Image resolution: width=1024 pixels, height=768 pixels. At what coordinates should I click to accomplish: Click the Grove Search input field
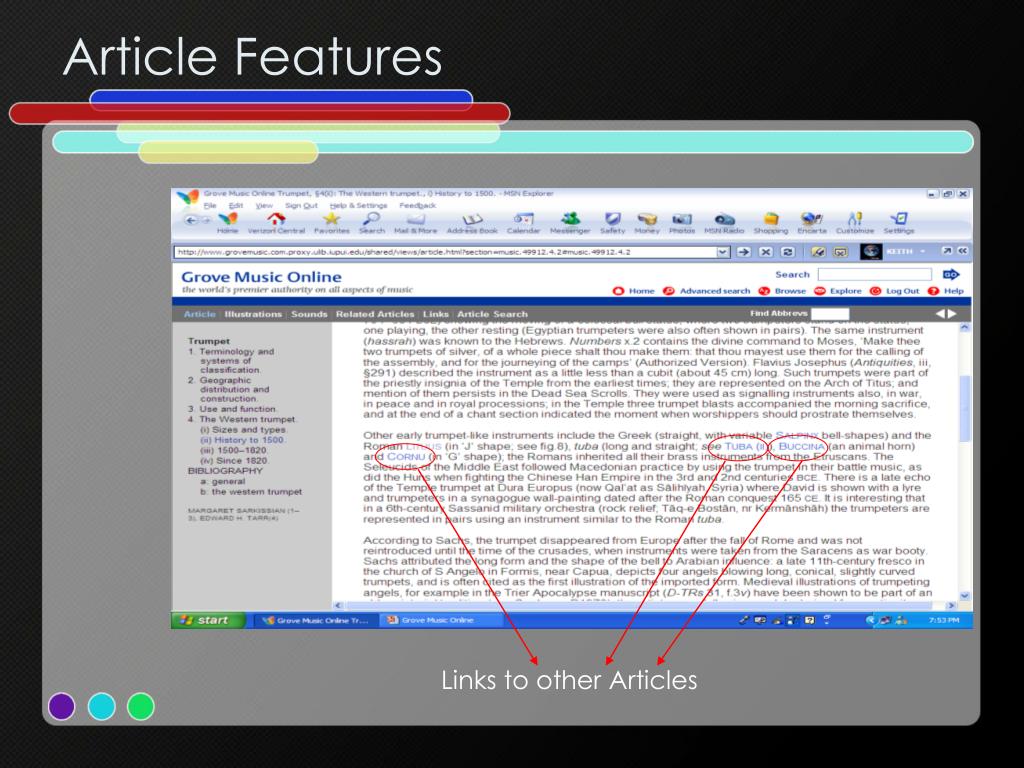[874, 274]
